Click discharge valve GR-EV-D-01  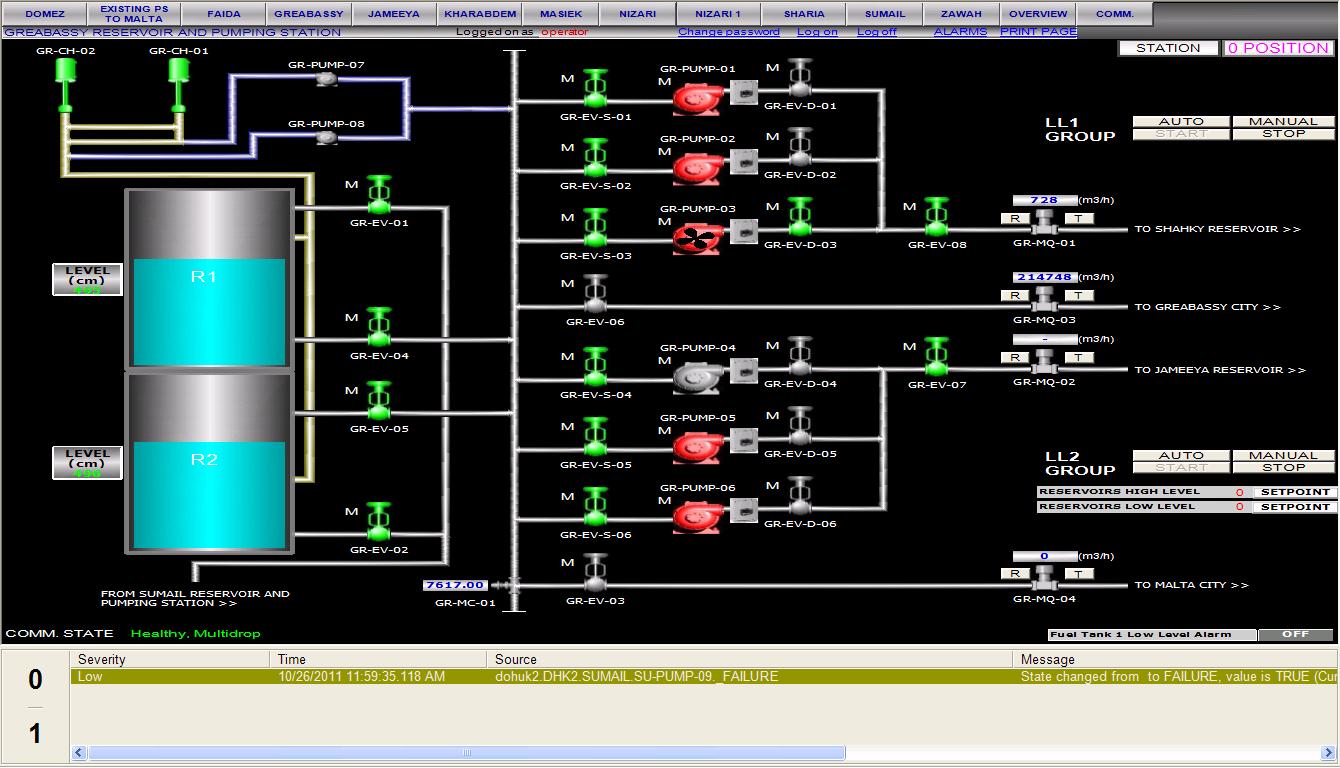pos(799,79)
